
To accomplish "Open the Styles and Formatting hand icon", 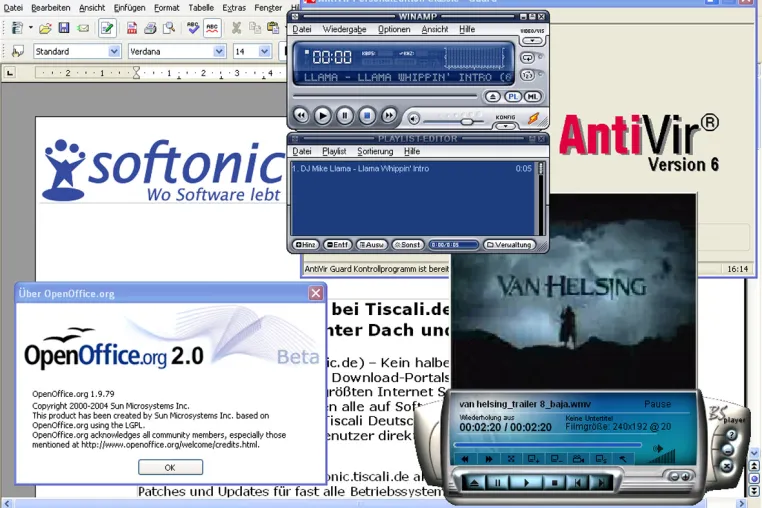I will click(x=17, y=51).
